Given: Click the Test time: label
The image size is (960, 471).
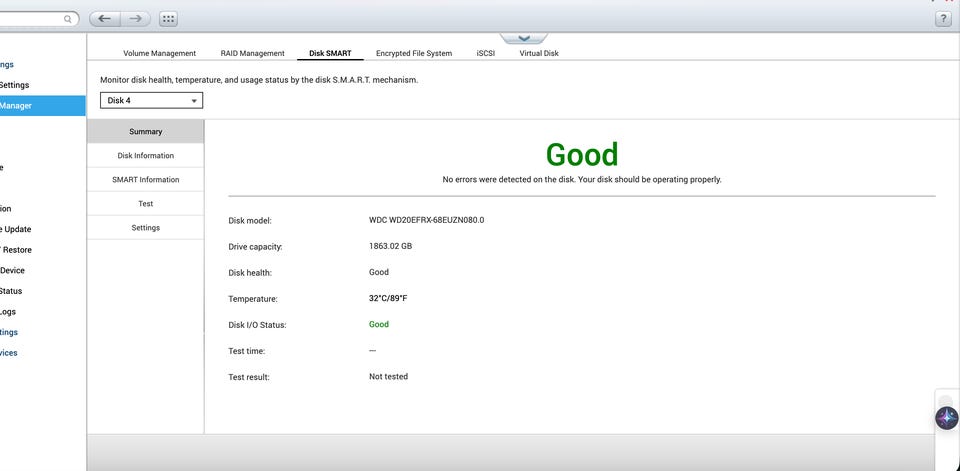Looking at the screenshot, I should [247, 351].
